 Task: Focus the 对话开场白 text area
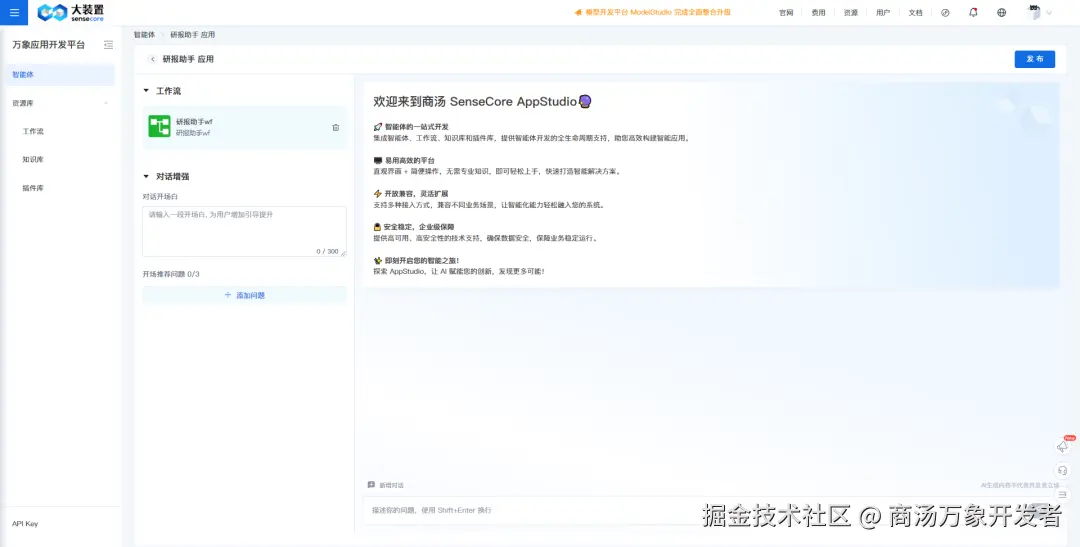[245, 231]
